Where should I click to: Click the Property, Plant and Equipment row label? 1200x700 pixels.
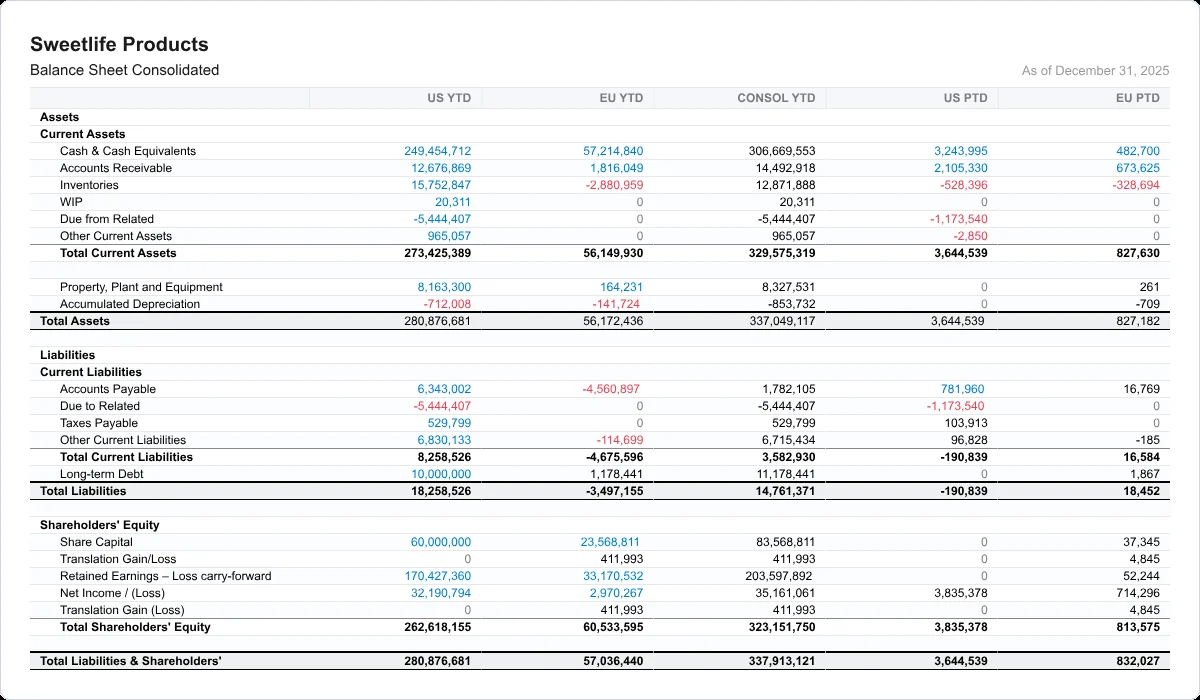[x=141, y=287]
